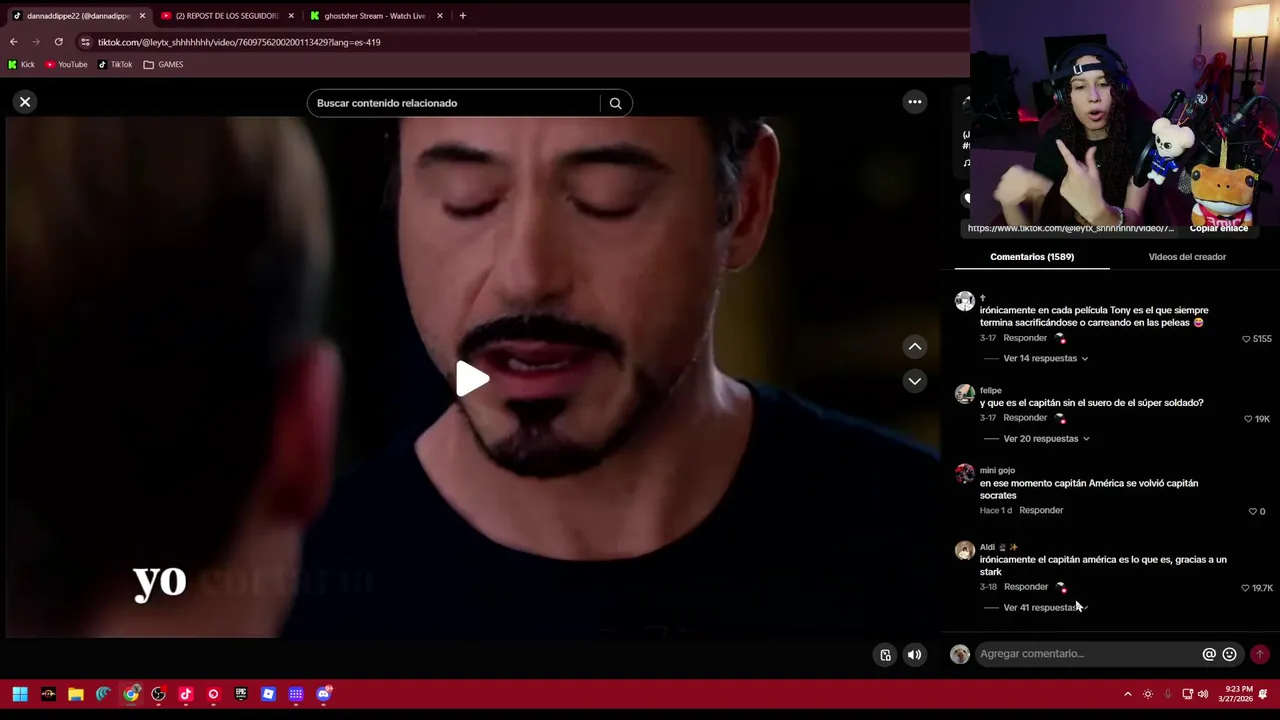Mute the video volume
Image resolution: width=1280 pixels, height=720 pixels.
coord(914,655)
